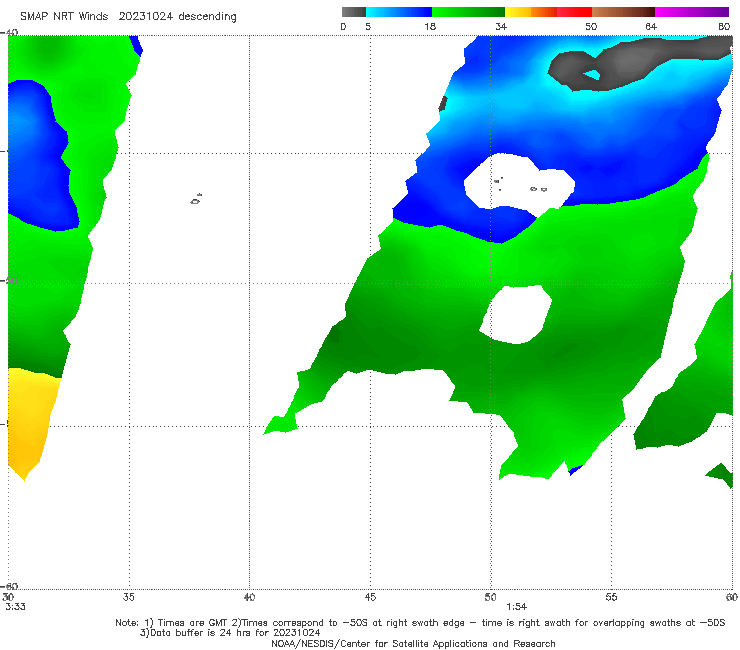Screen dimensions: 740x650
Task: Click the blue low-wind patch in the left swath
Action: pos(40,158)
